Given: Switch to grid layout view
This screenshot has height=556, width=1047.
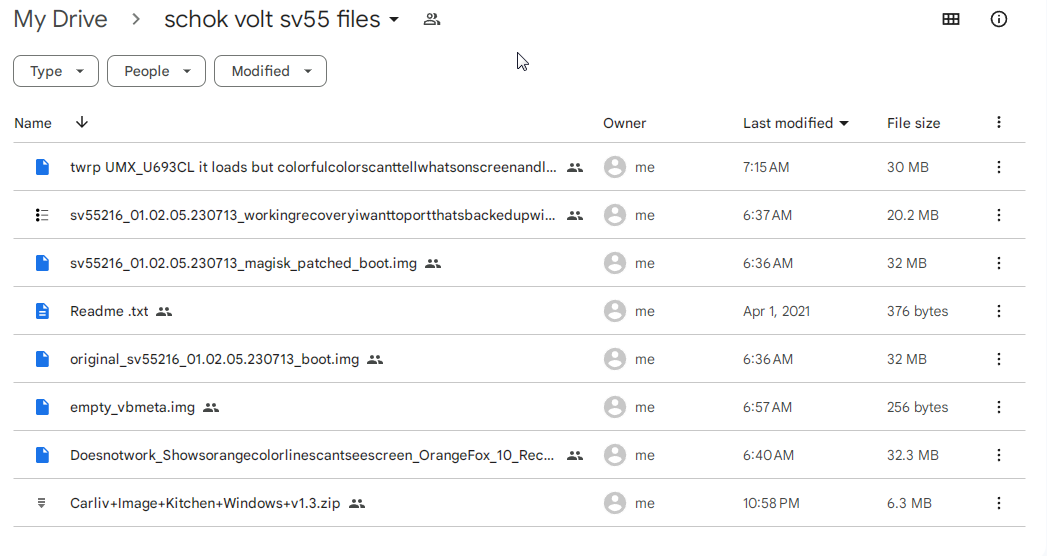Looking at the screenshot, I should click(x=951, y=19).
